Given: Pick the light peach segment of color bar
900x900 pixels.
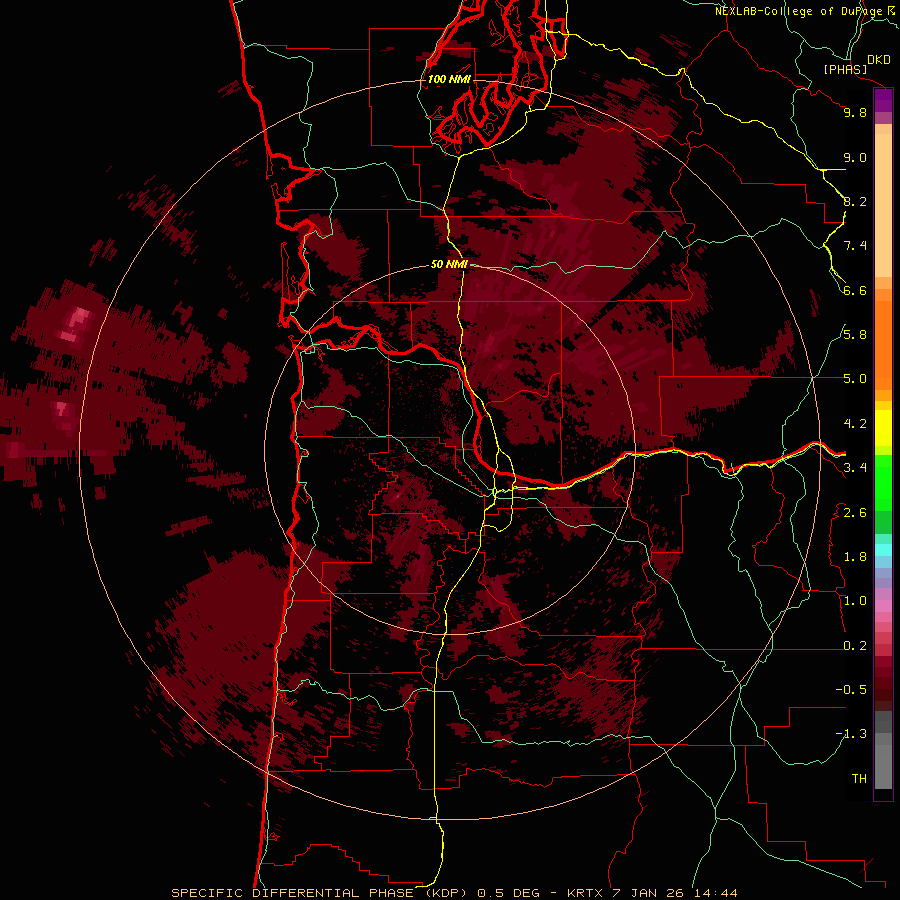Looking at the screenshot, I should tap(883, 207).
